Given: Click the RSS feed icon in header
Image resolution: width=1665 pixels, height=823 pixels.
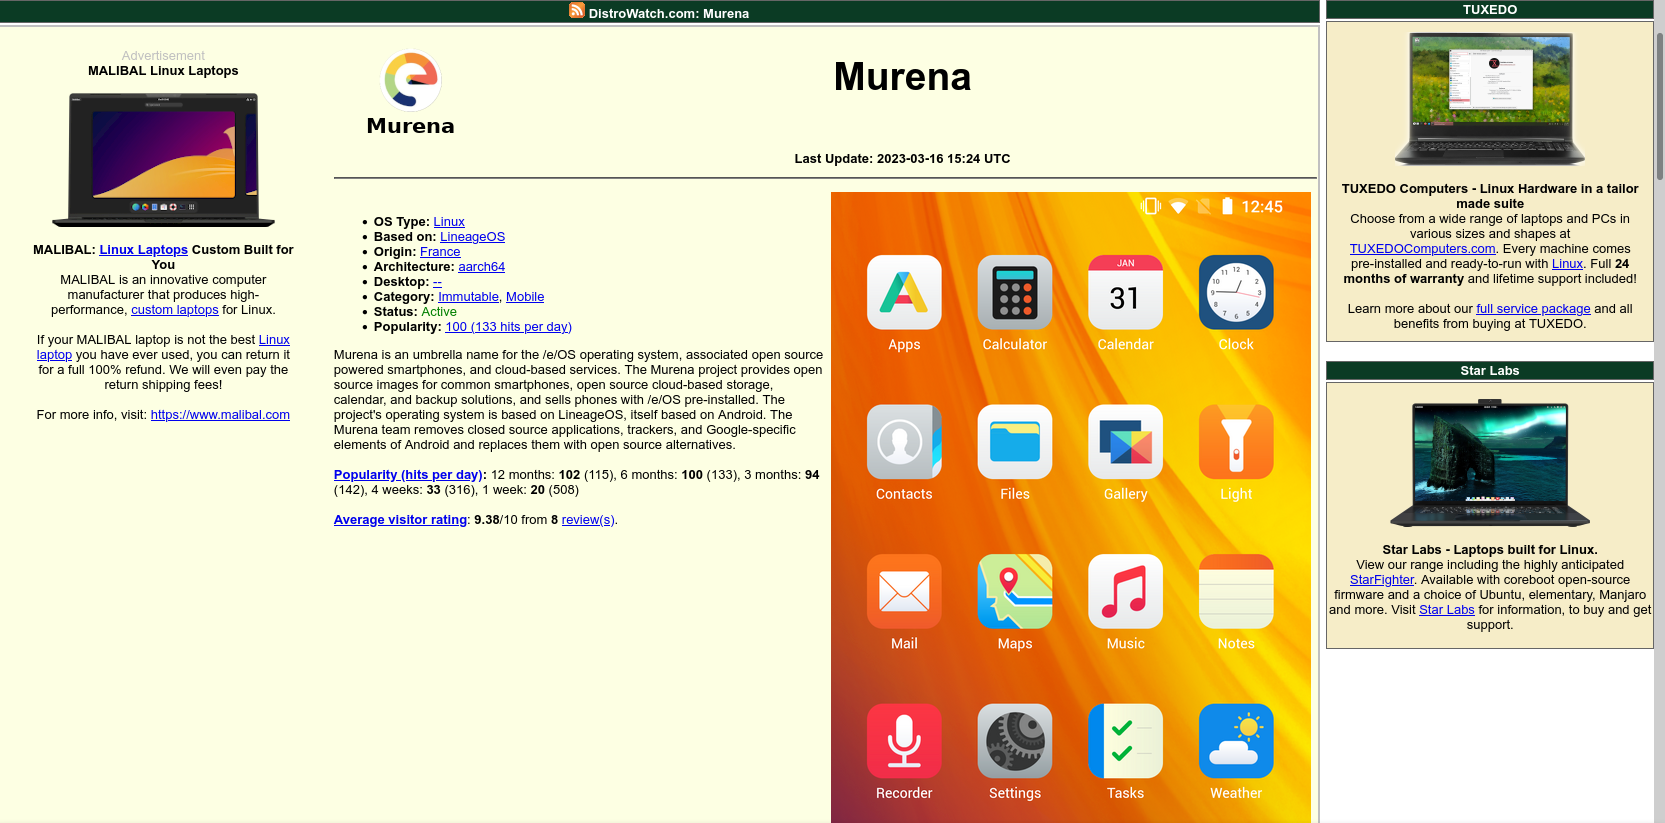Looking at the screenshot, I should pyautogui.click(x=577, y=10).
